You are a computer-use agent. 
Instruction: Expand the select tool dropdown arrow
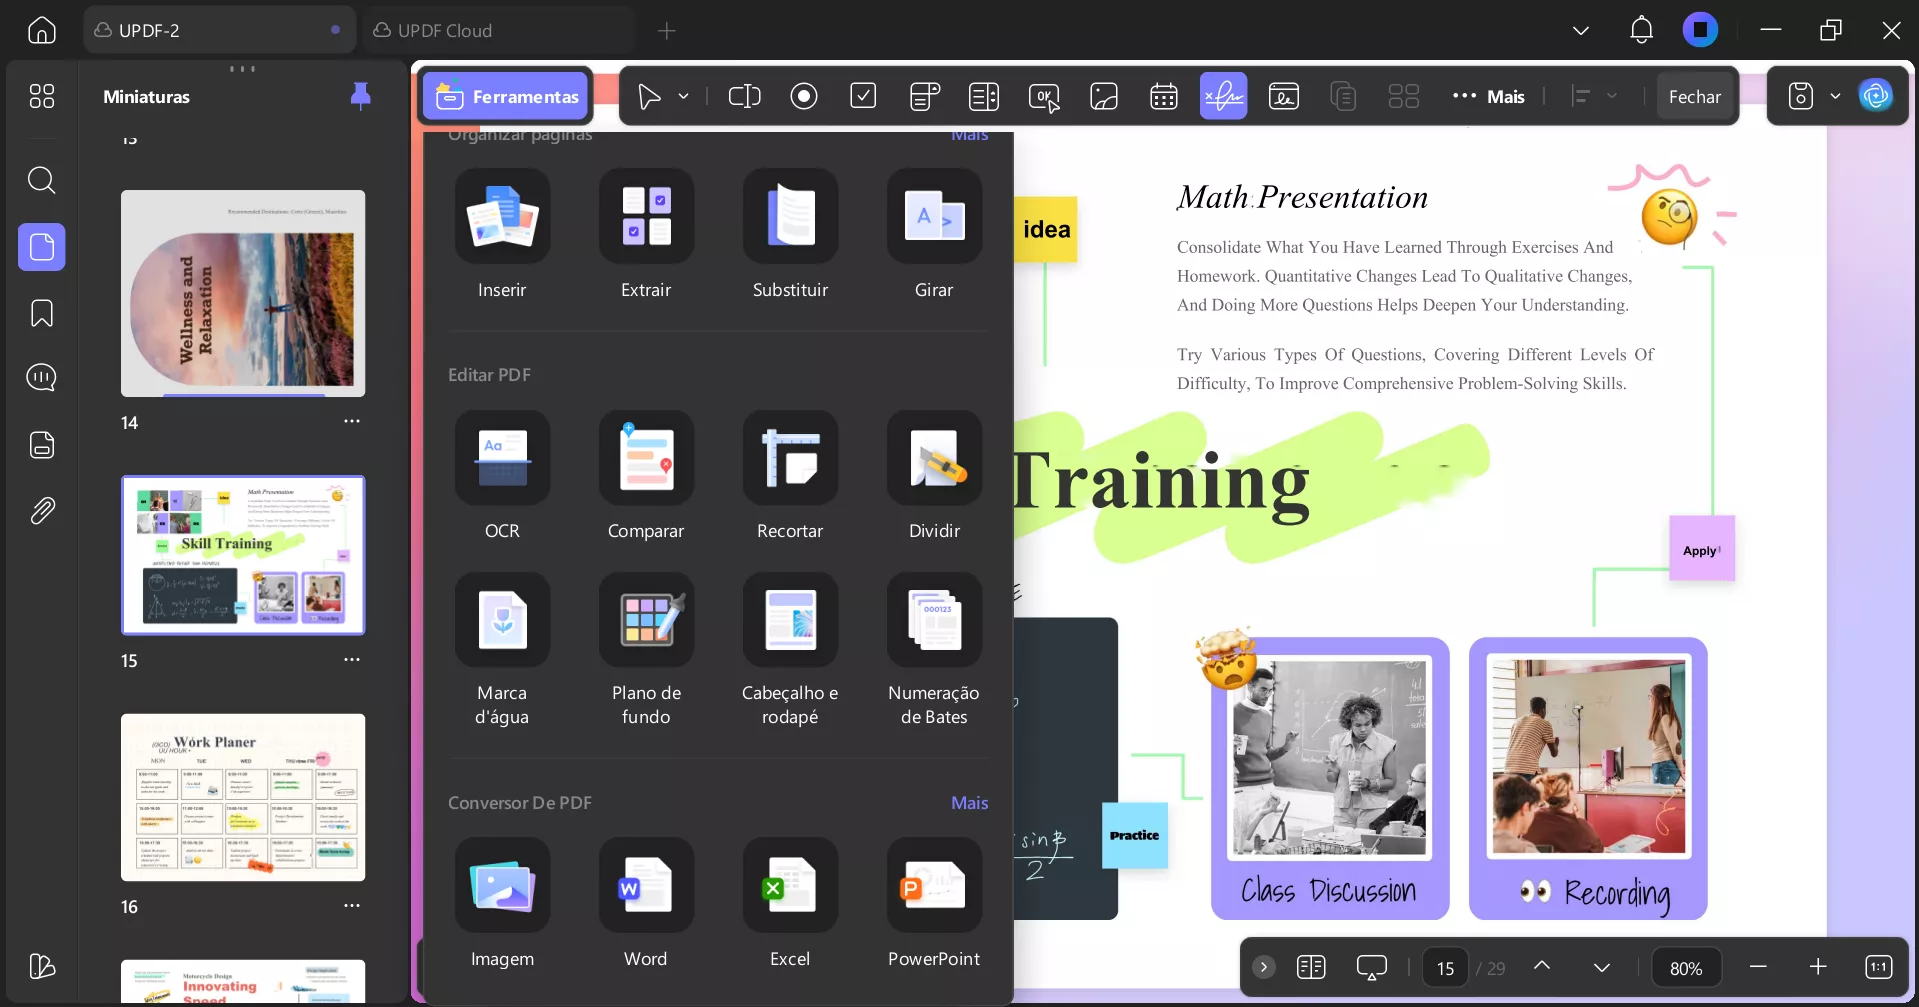[x=684, y=96]
